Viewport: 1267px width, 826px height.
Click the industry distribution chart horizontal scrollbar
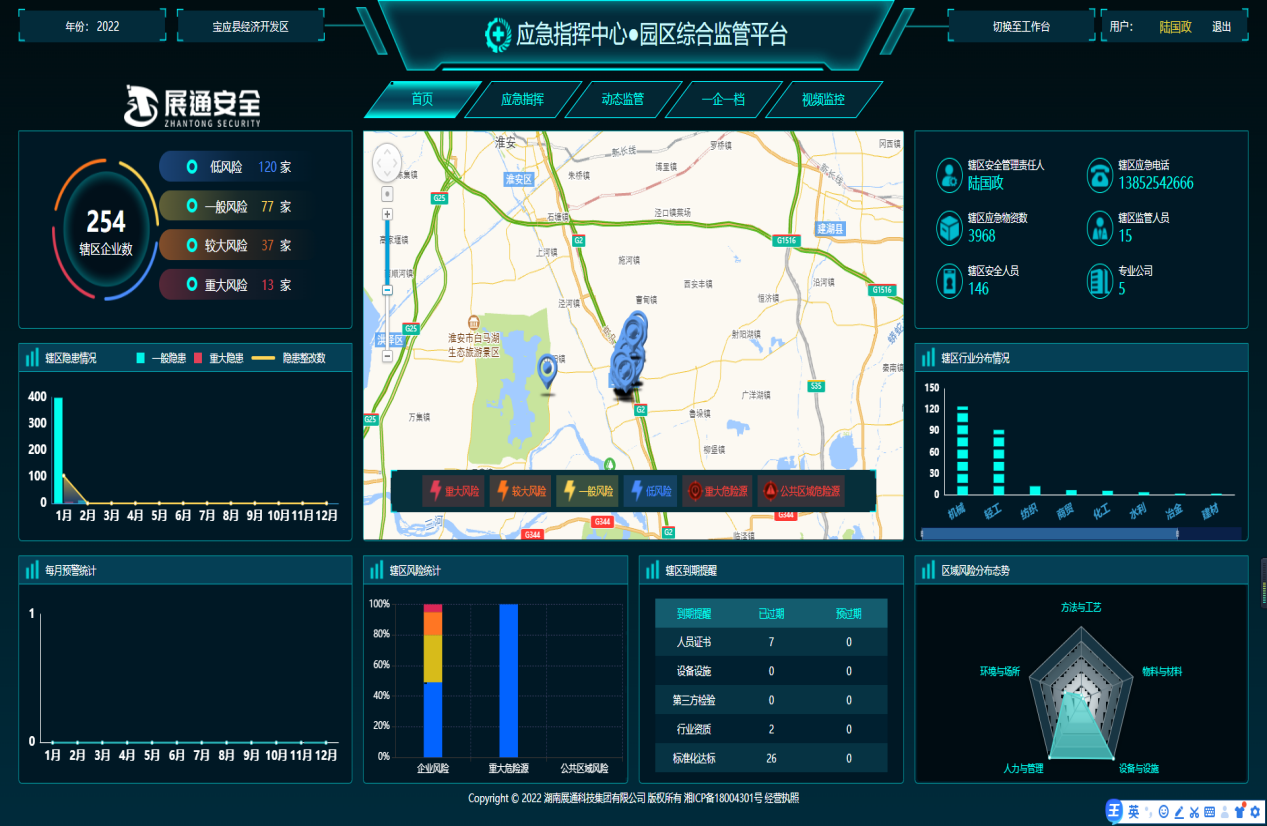1049,534
